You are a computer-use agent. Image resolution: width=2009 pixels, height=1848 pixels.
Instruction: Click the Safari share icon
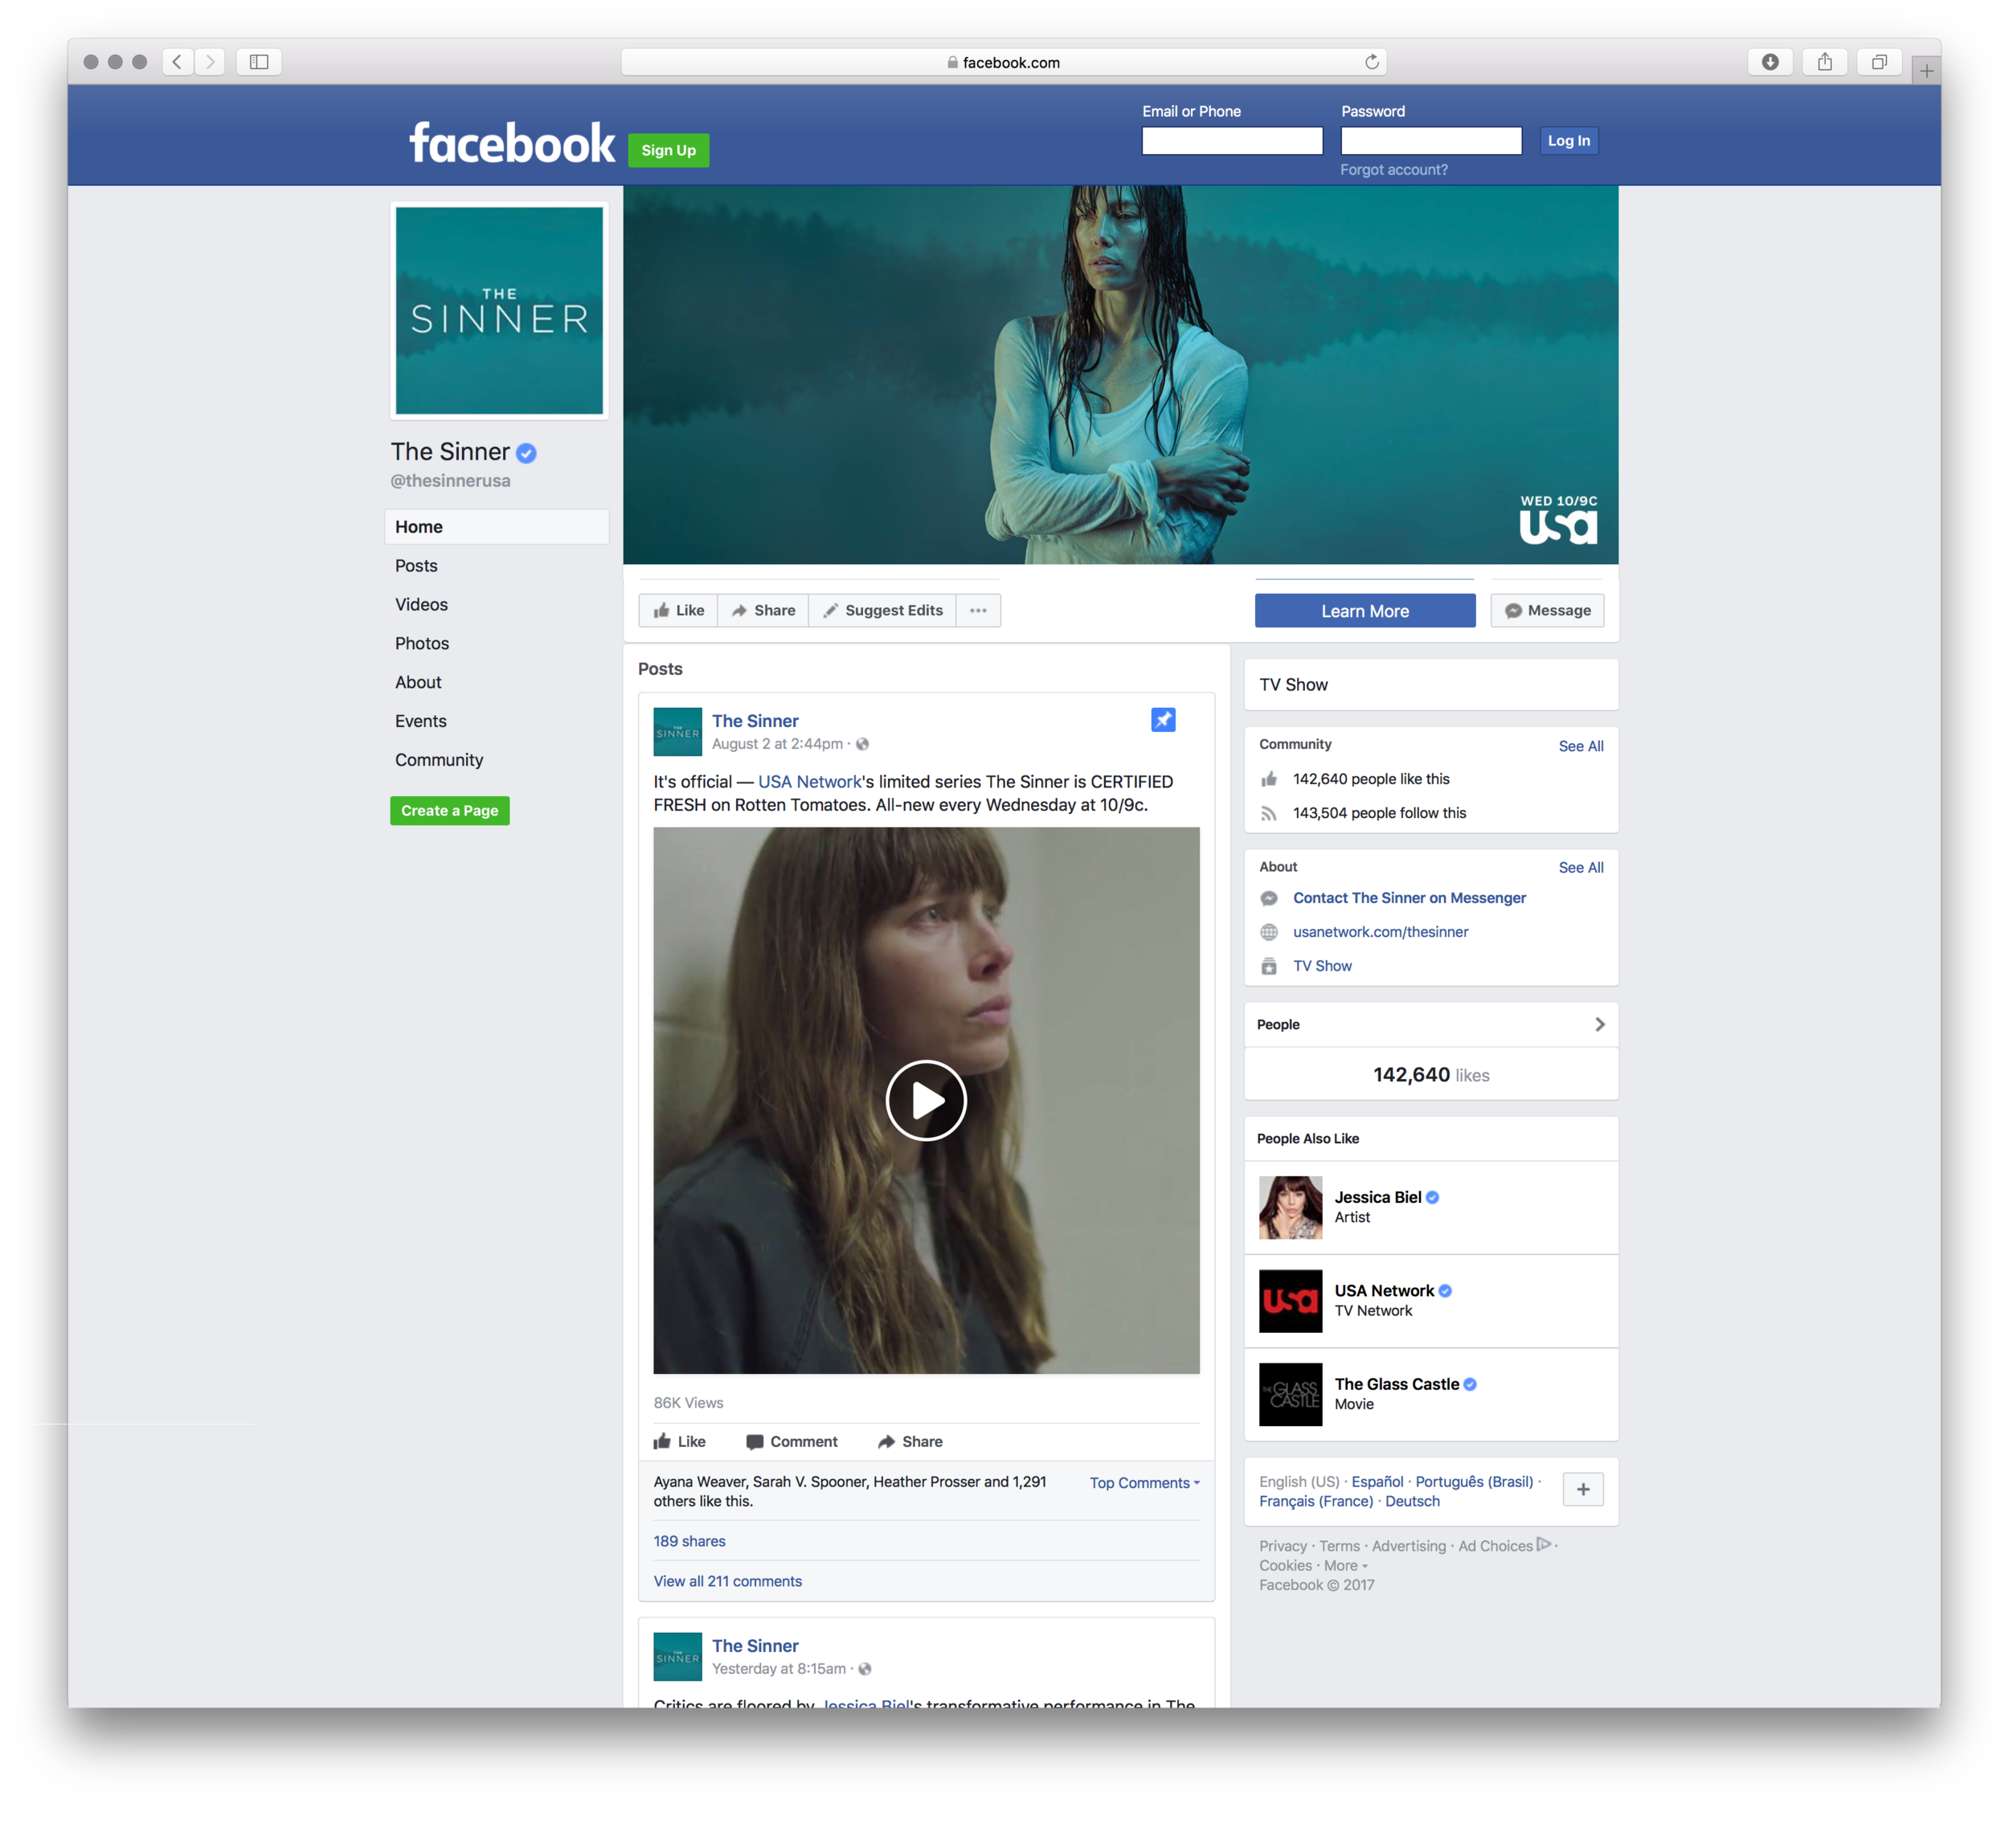pyautogui.click(x=1824, y=62)
